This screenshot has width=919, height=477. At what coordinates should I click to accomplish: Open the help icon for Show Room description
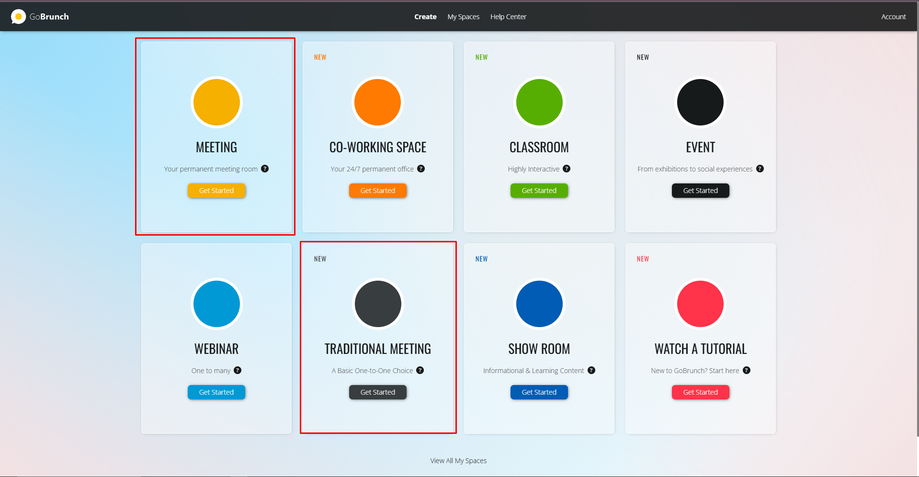coord(591,370)
